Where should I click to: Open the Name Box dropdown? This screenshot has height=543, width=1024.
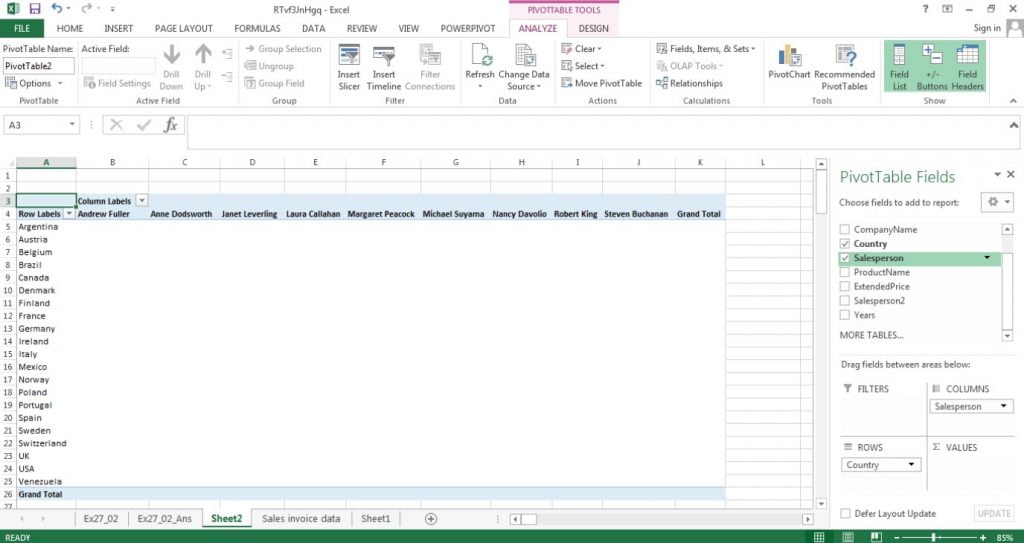pyautogui.click(x=72, y=125)
